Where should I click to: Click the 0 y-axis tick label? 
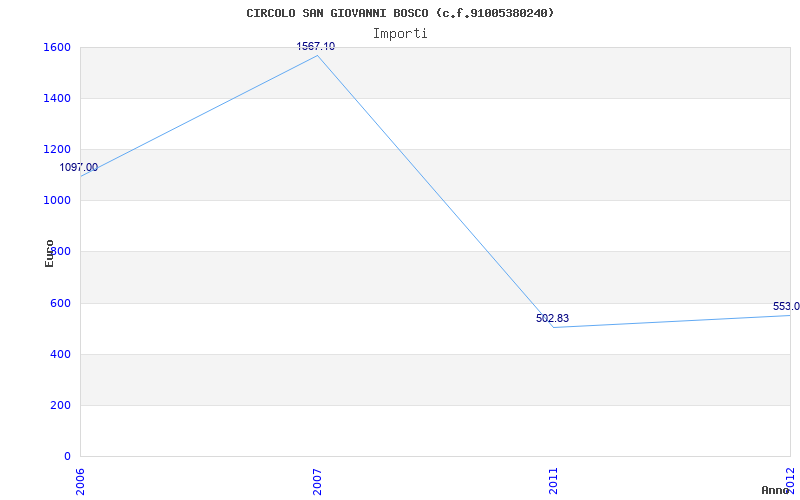67,456
